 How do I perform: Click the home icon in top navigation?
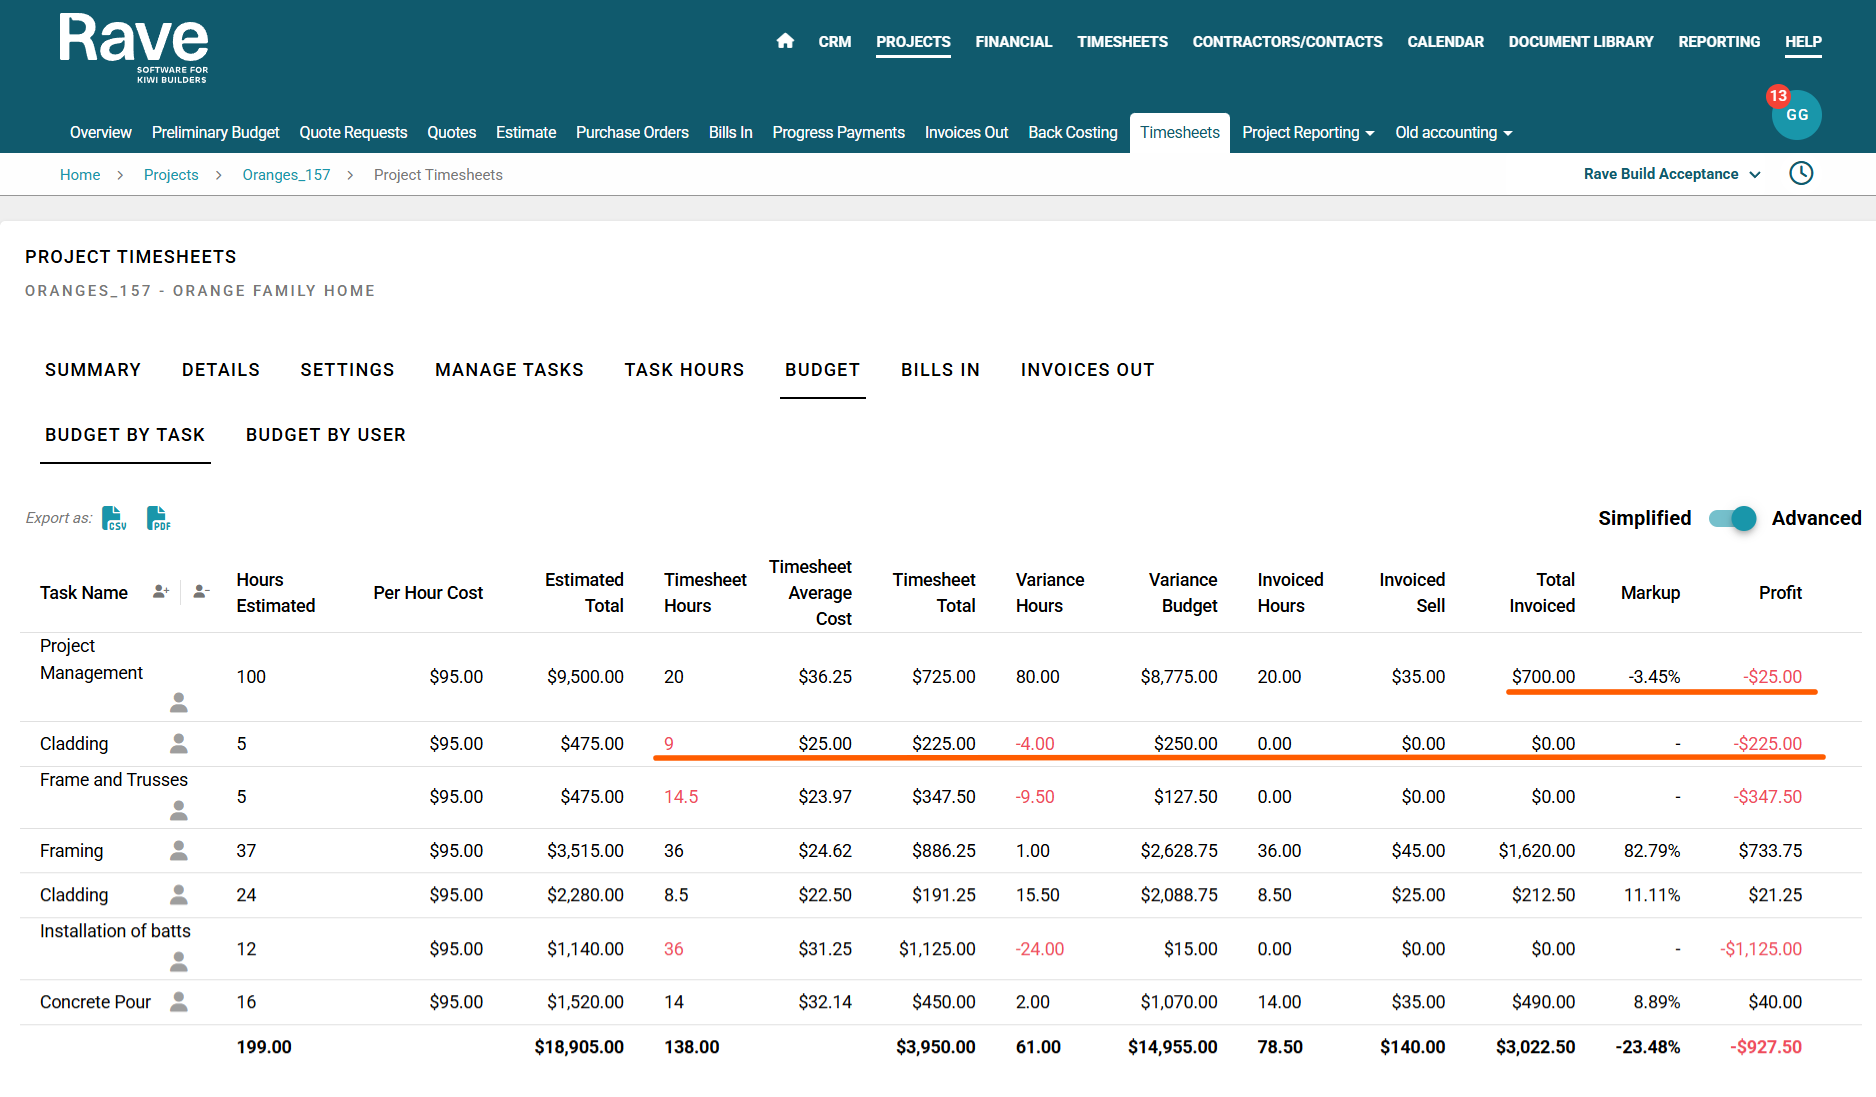click(x=785, y=41)
